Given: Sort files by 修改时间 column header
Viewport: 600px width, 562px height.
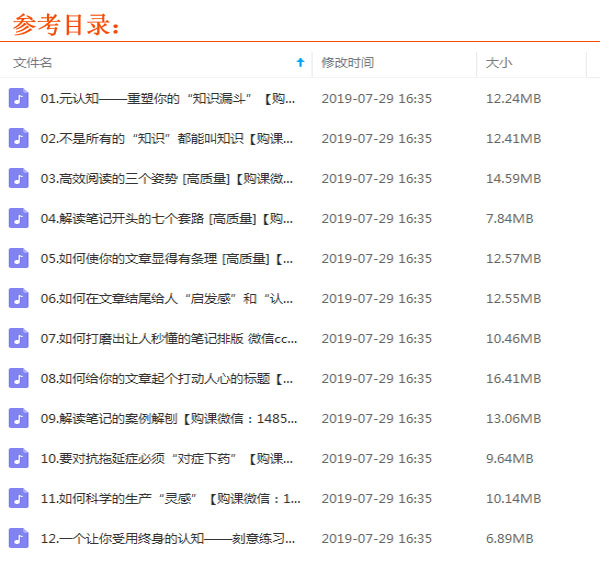Looking at the screenshot, I should click(347, 63).
